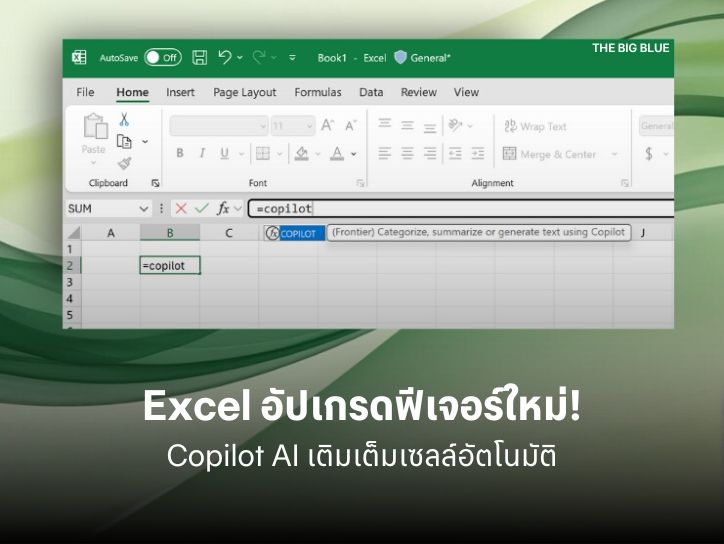This screenshot has height=544, width=724.
Task: Click the Undo arrow icon
Action: pyautogui.click(x=225, y=57)
